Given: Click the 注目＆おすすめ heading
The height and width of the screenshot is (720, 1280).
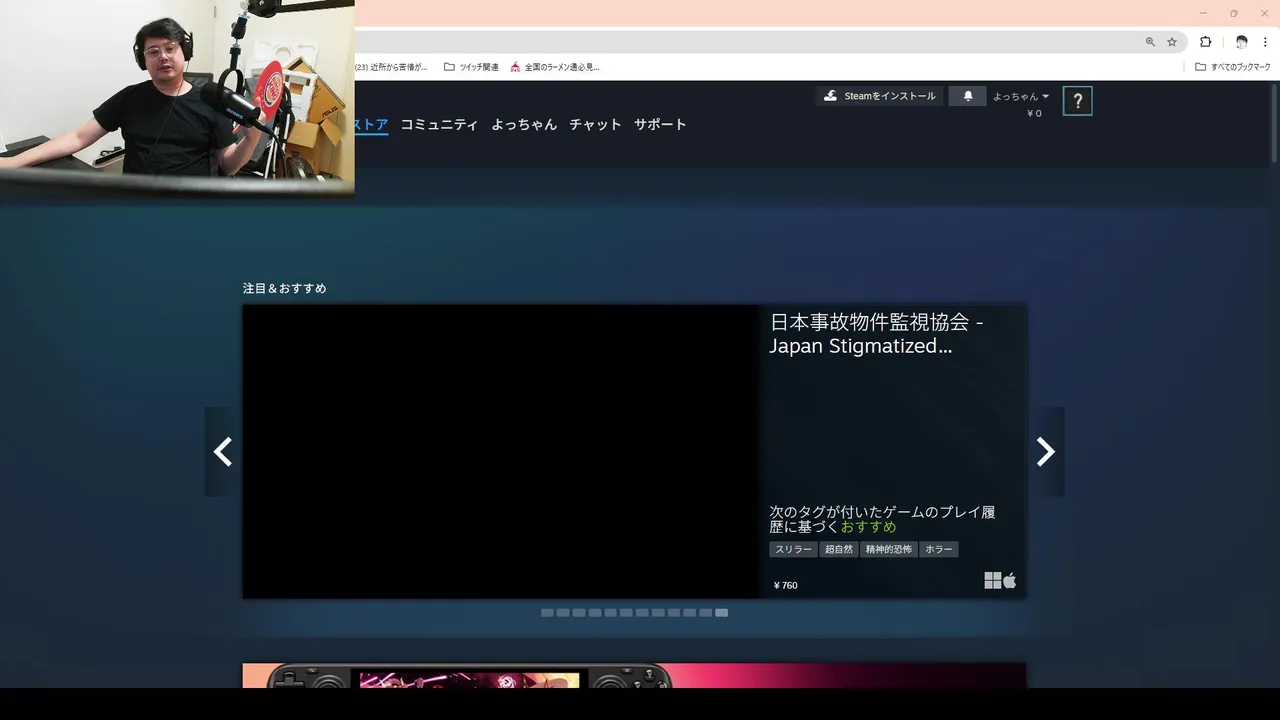Looking at the screenshot, I should pos(285,288).
